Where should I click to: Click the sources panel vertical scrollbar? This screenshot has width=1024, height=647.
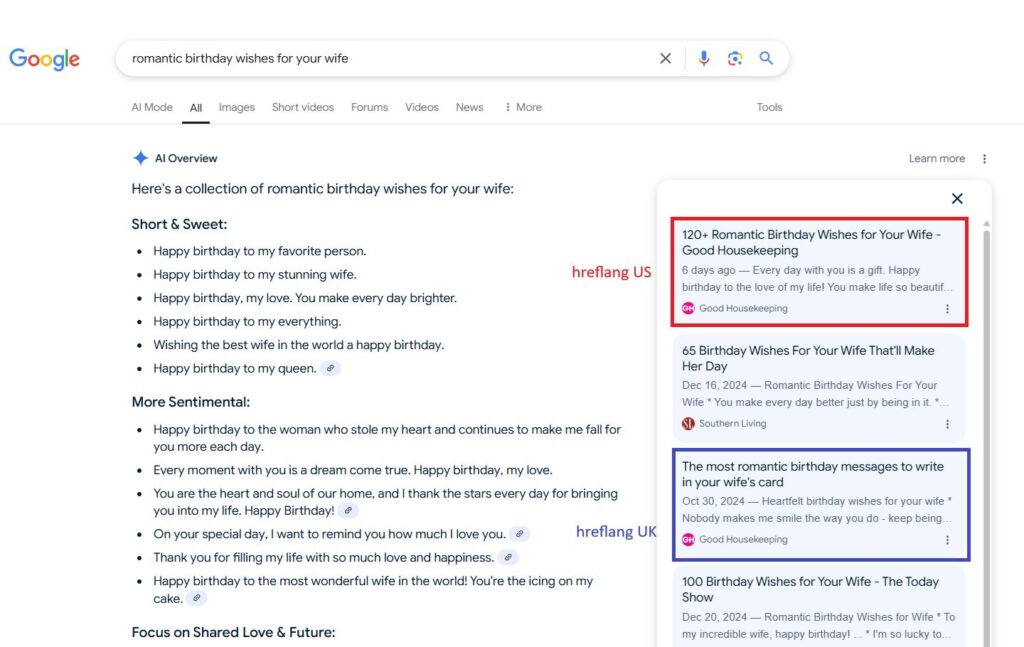pos(986,400)
